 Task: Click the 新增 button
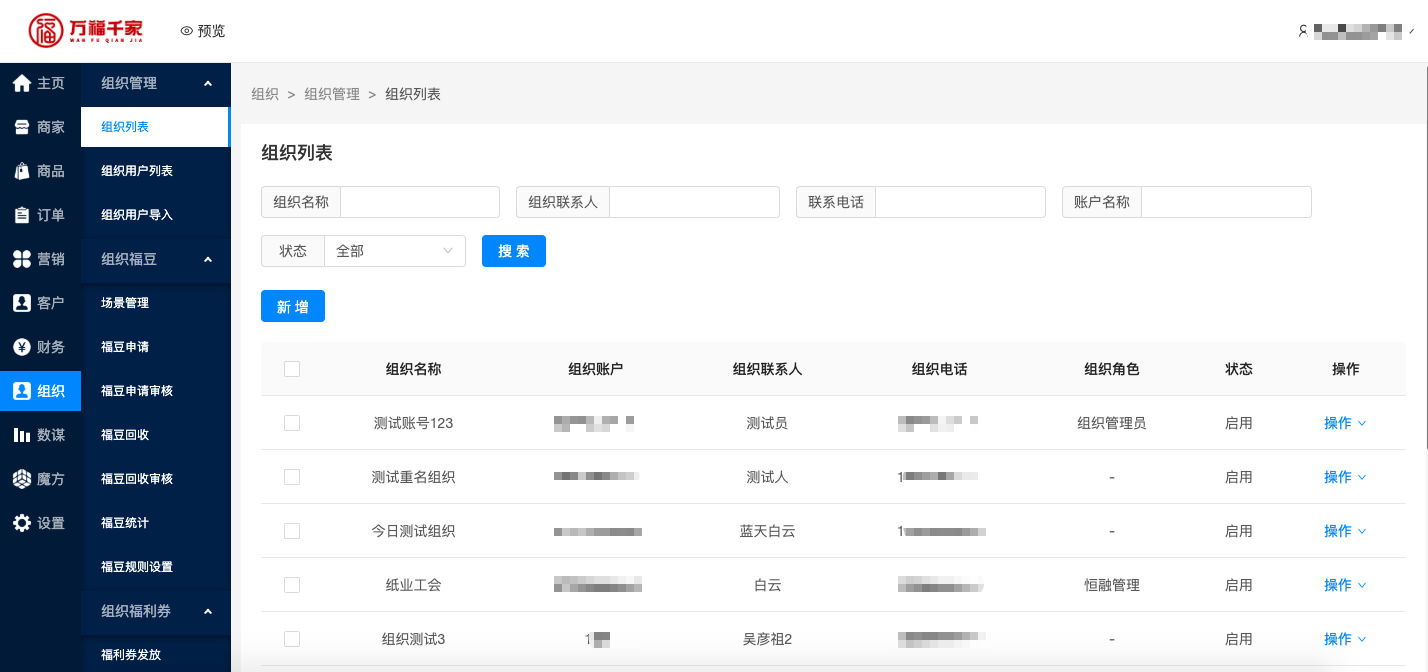[x=292, y=307]
